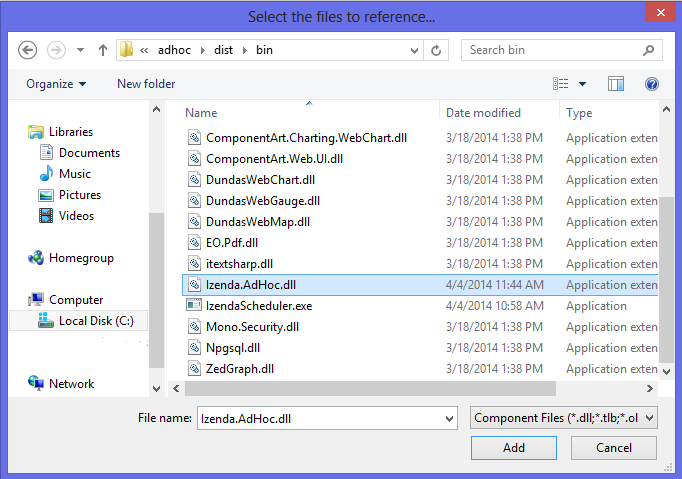682x479 pixels.
Task: Change the view layout icon
Action: [x=561, y=84]
